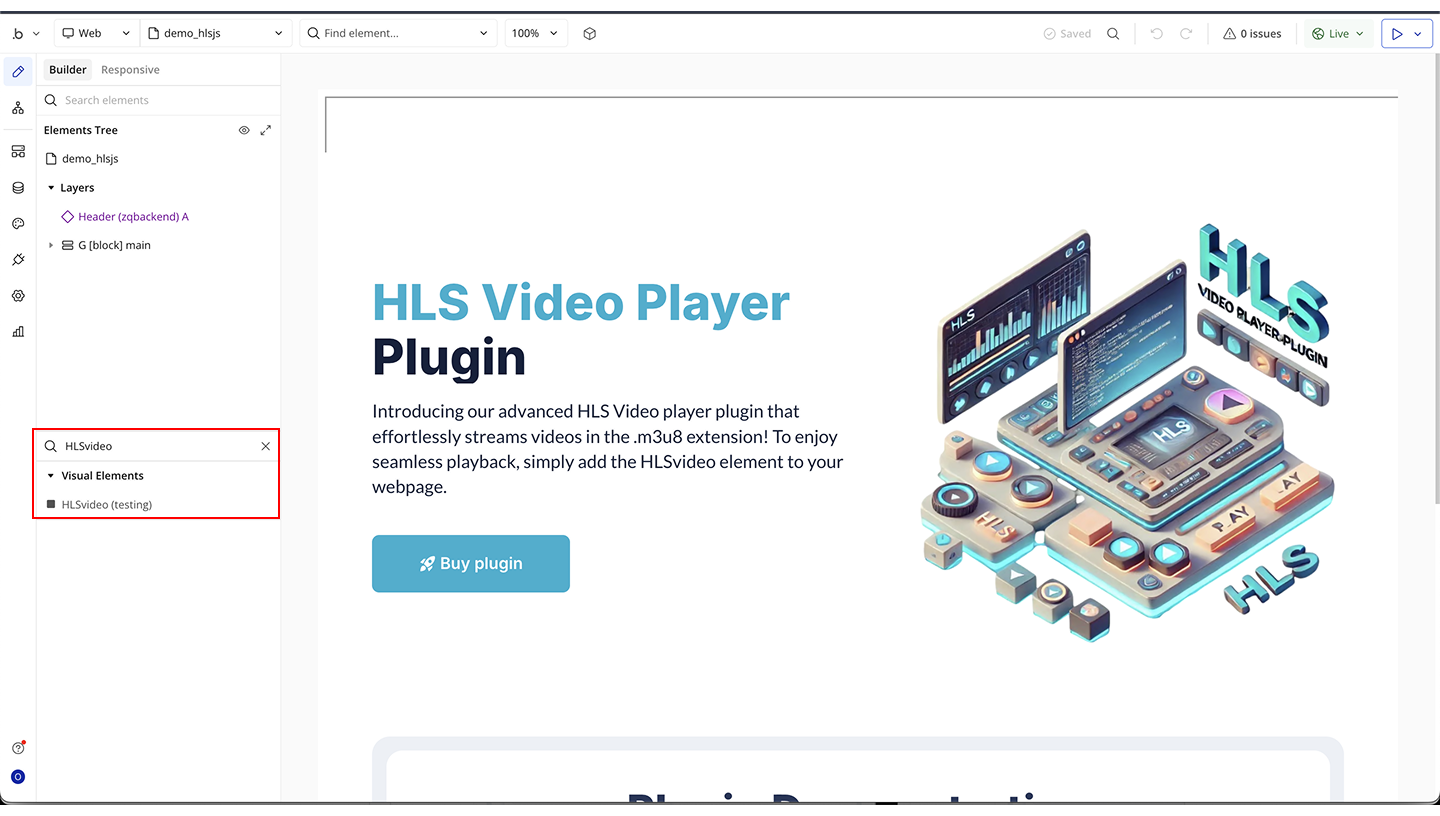Redo the last change

pyautogui.click(x=1186, y=33)
